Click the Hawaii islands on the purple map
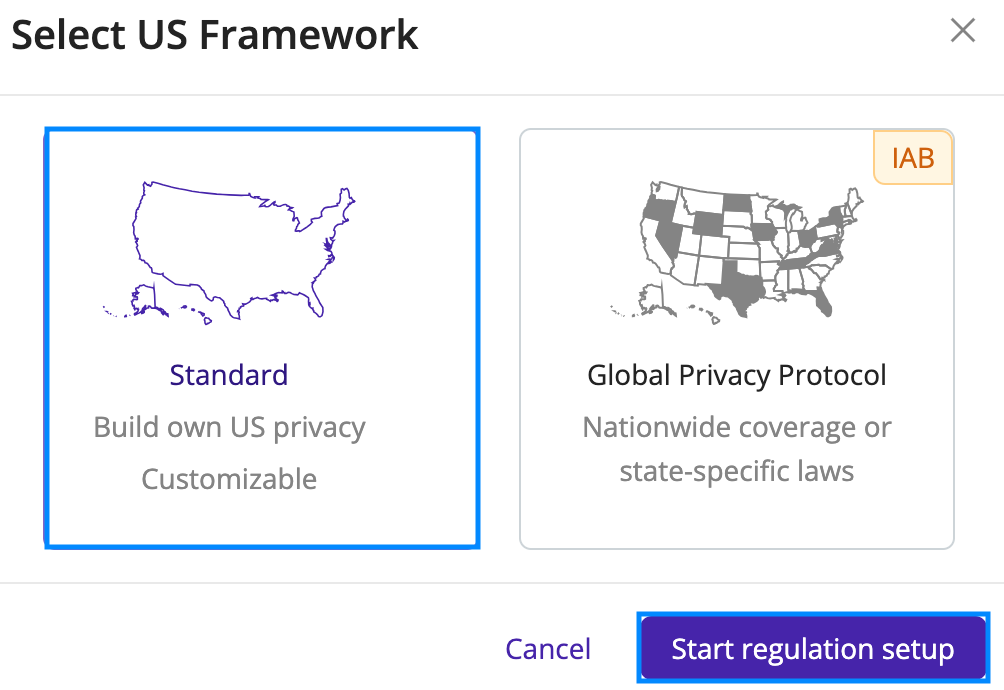Image resolution: width=1004 pixels, height=690 pixels. 197,314
